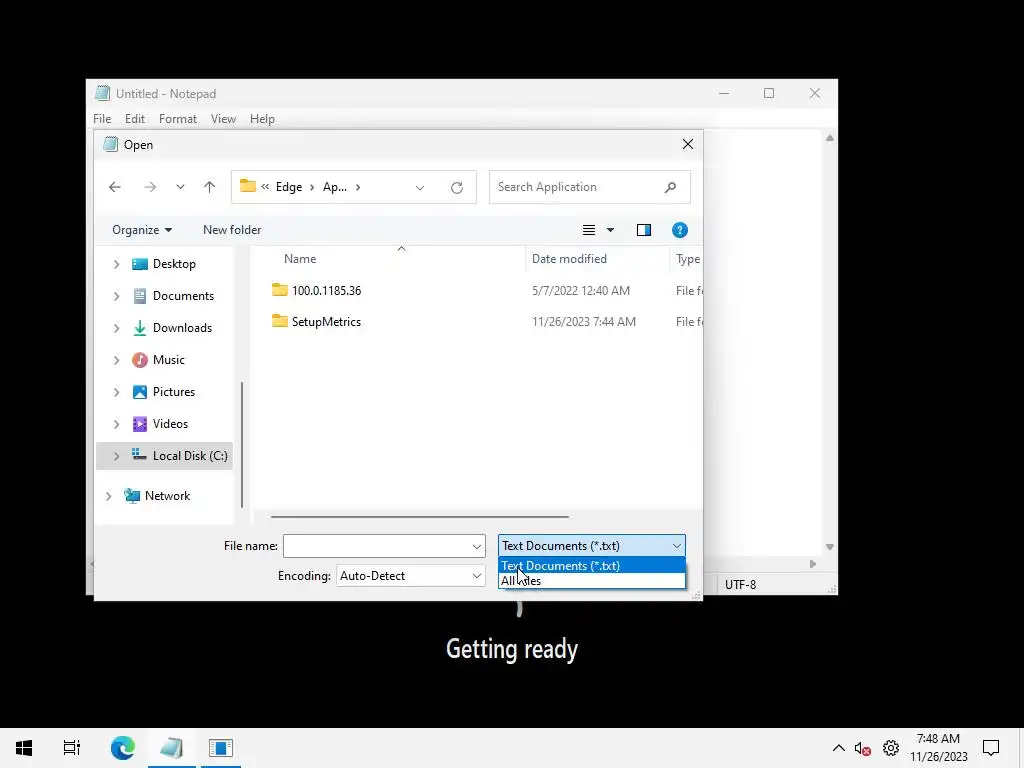
Task: Open Action Center notifications icon
Action: [991, 748]
